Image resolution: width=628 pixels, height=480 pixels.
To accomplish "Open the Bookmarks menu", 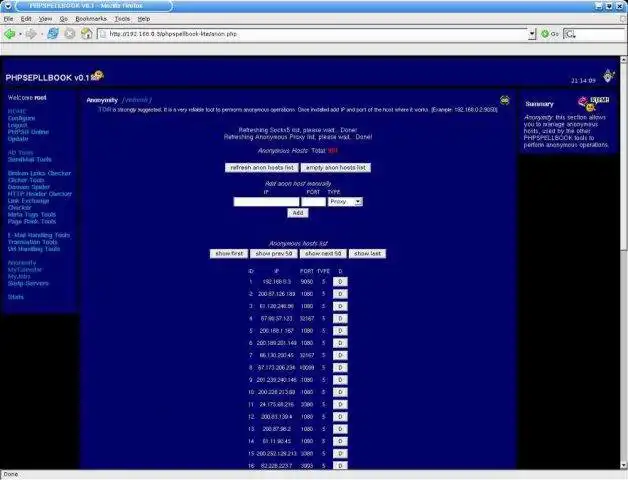I will click(91, 19).
